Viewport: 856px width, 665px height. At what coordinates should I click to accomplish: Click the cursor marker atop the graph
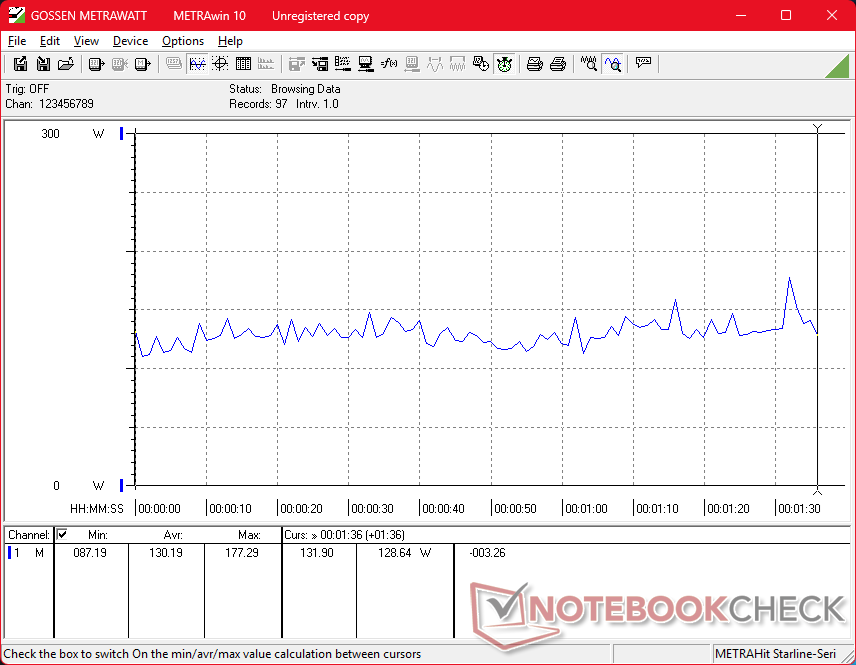pos(818,128)
